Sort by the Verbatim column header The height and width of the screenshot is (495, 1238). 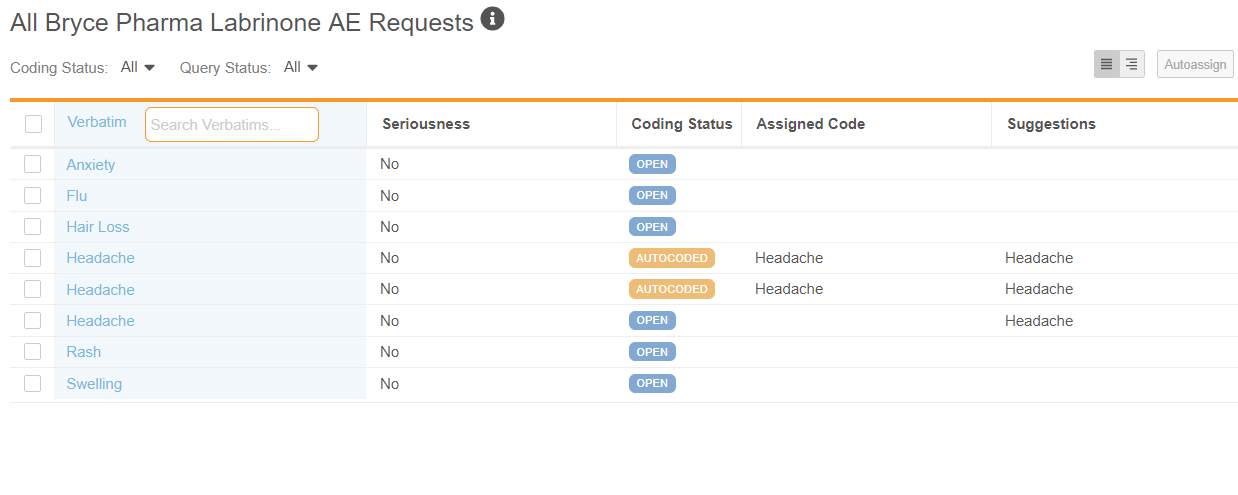(97, 122)
